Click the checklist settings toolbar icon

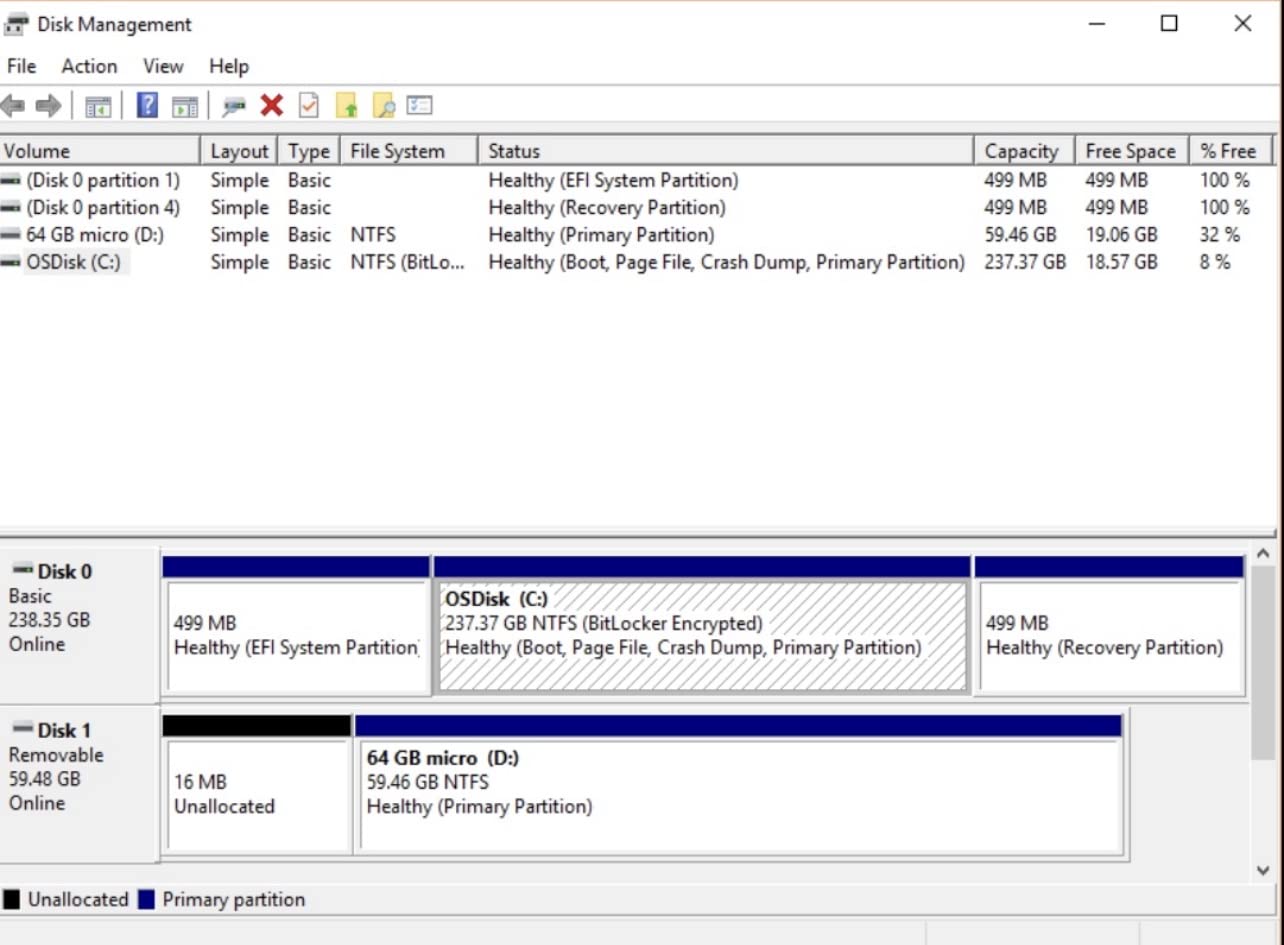(x=419, y=105)
